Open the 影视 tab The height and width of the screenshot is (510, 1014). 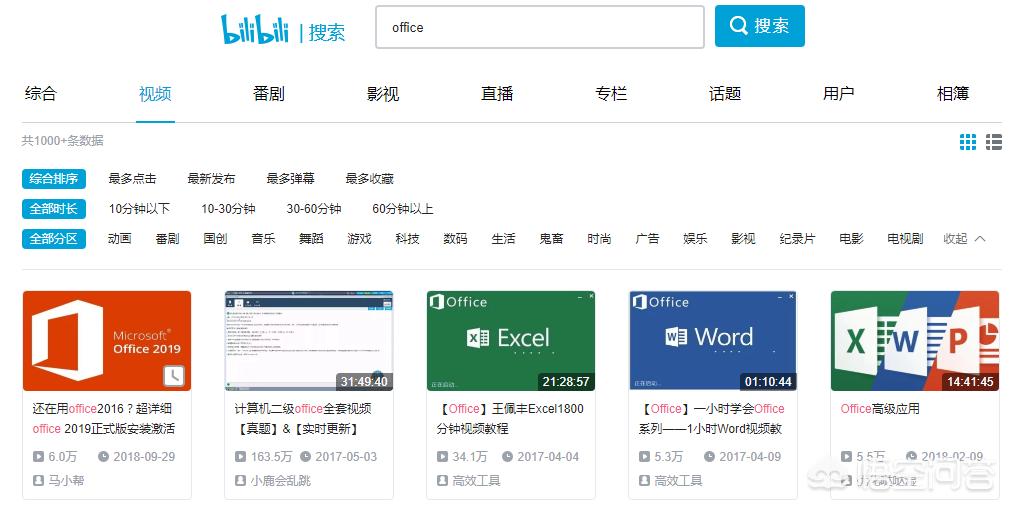coord(383,94)
